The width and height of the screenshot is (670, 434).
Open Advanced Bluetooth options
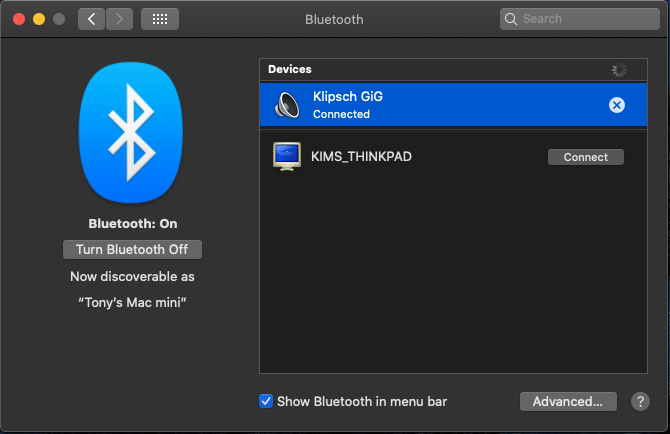pos(568,402)
